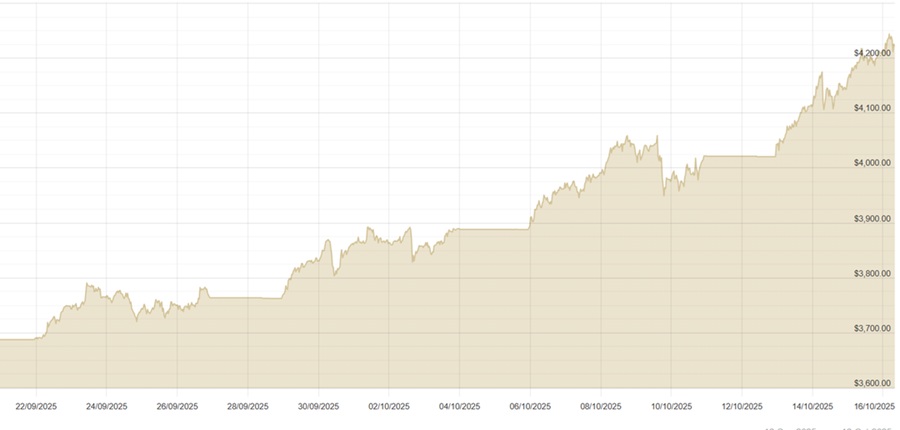Click the $4,200.00 price label
Viewport: 900px width, 430px height.
tap(872, 53)
